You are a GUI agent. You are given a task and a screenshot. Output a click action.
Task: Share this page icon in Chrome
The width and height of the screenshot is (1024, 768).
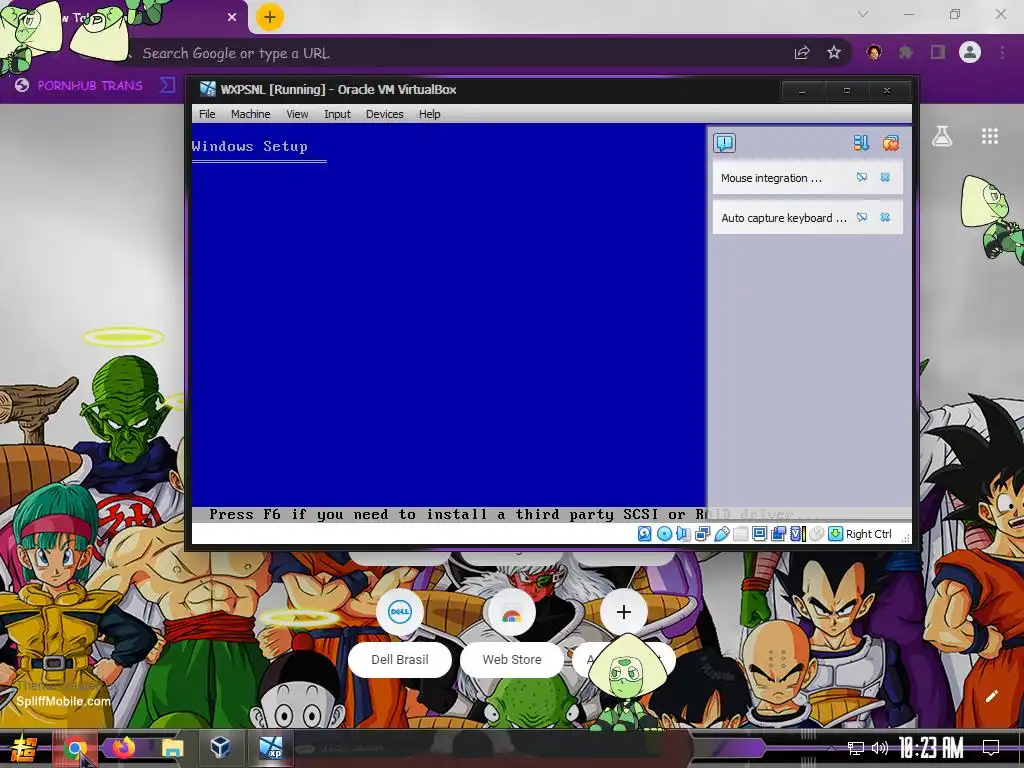[802, 52]
